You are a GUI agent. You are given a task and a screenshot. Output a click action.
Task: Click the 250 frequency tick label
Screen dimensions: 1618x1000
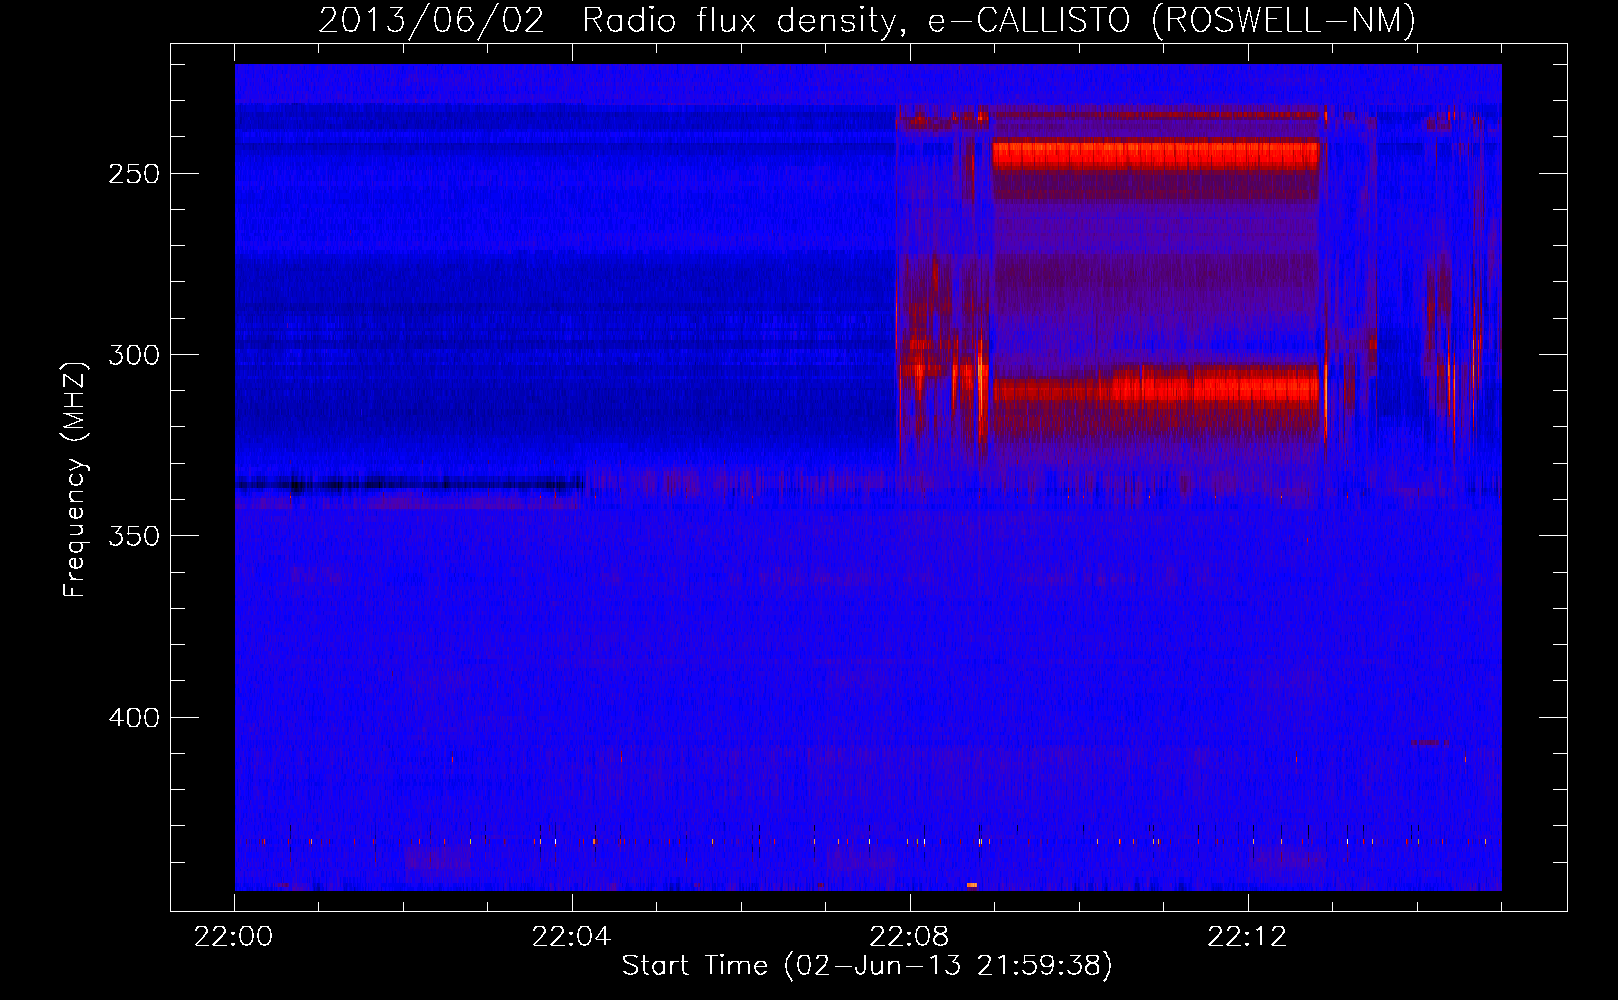pos(134,174)
